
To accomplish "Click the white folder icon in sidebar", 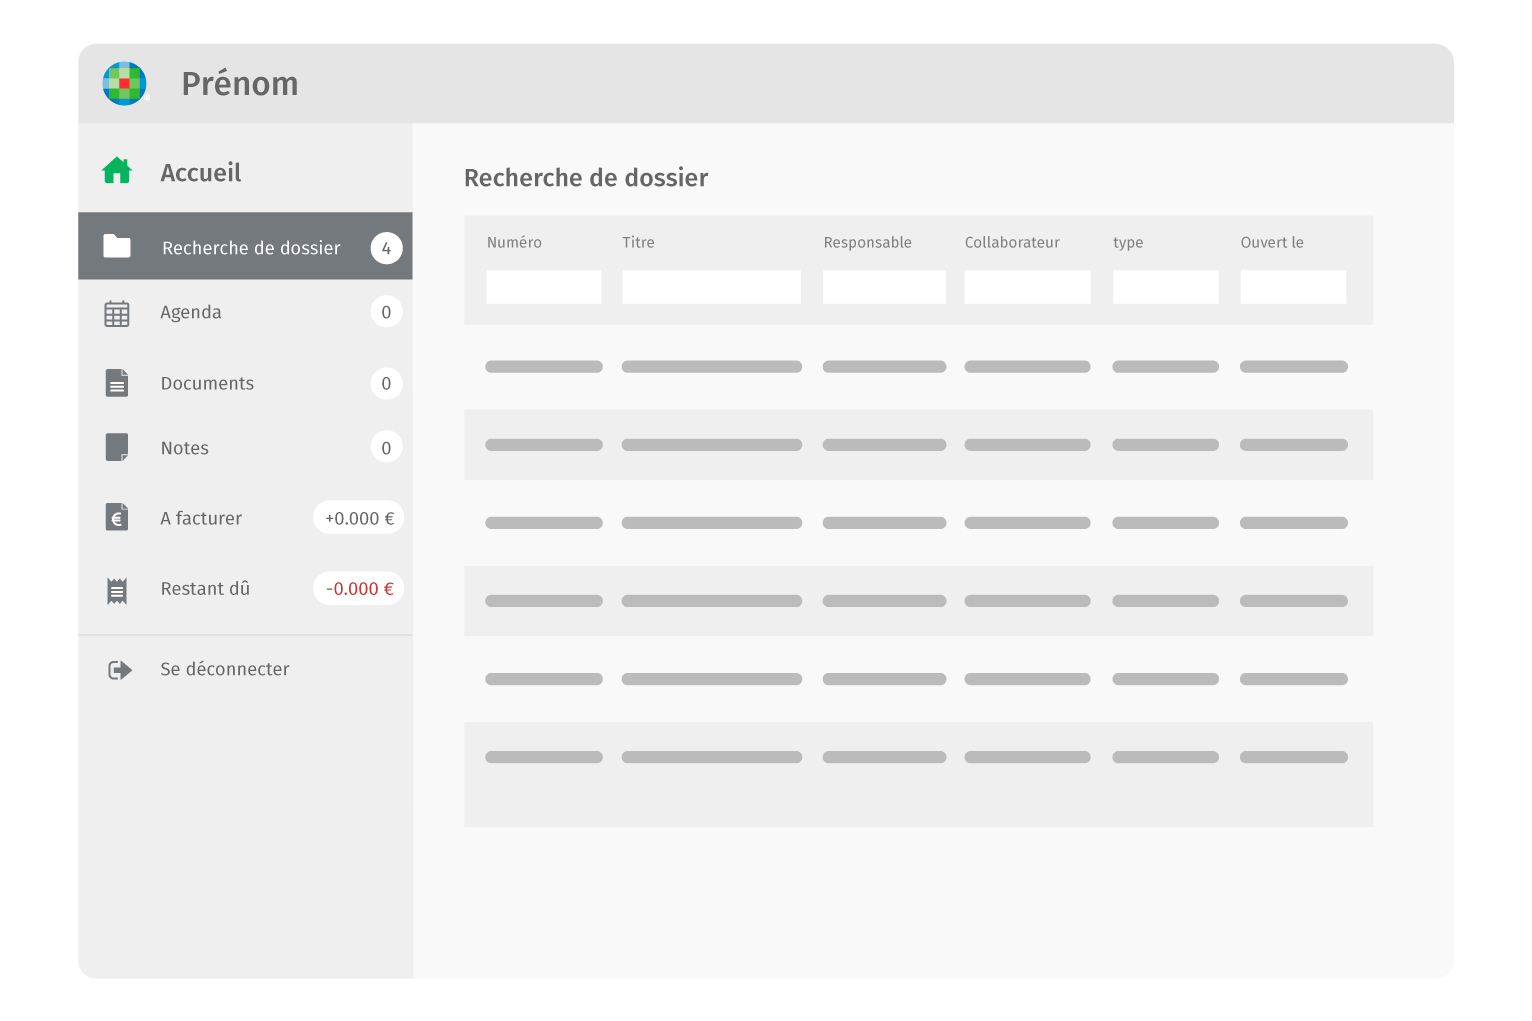I will [x=117, y=246].
